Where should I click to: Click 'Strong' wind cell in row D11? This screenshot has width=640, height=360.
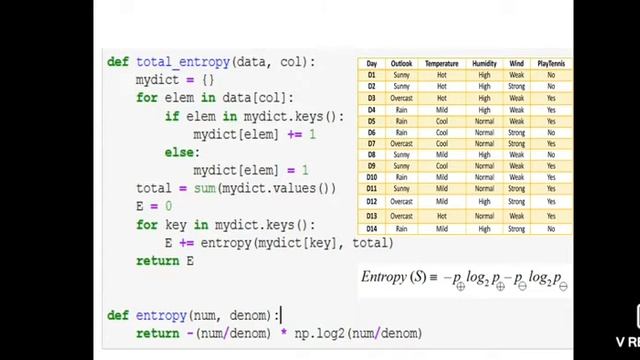point(516,189)
